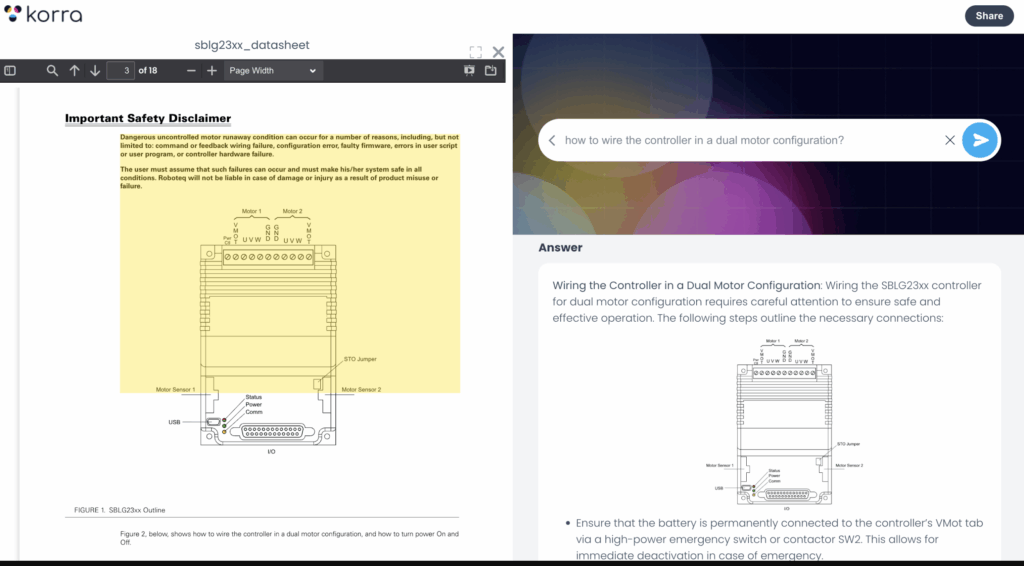Expand document viewer to fullscreen
The width and height of the screenshot is (1024, 566).
tap(476, 52)
